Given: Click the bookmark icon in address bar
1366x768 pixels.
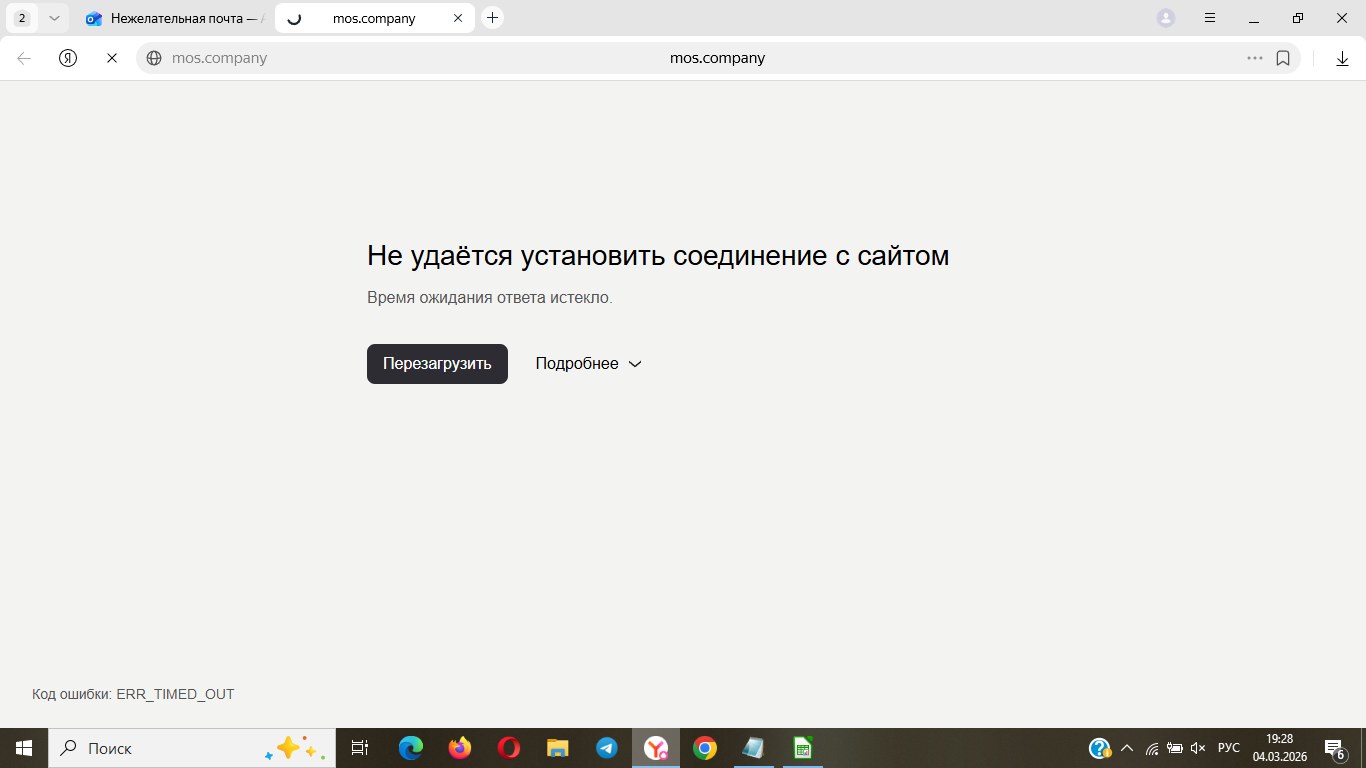Looking at the screenshot, I should pos(1283,58).
